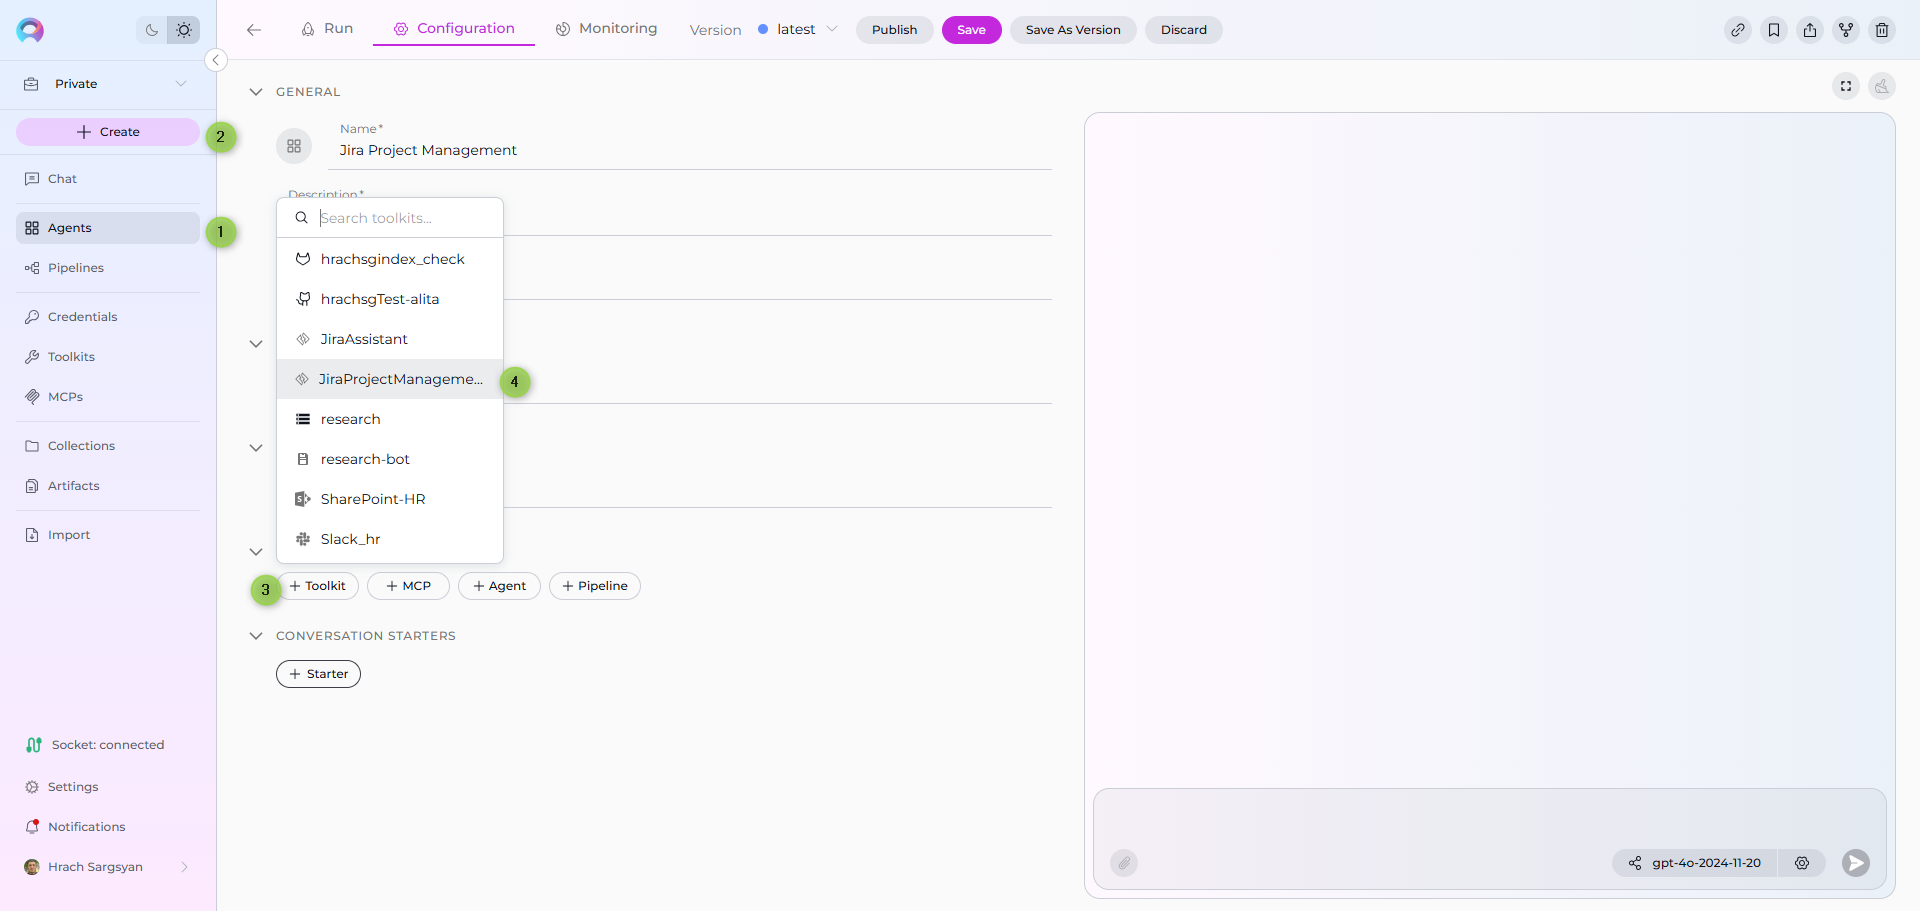This screenshot has width=1920, height=911.
Task: Click the Save button
Action: click(x=971, y=30)
